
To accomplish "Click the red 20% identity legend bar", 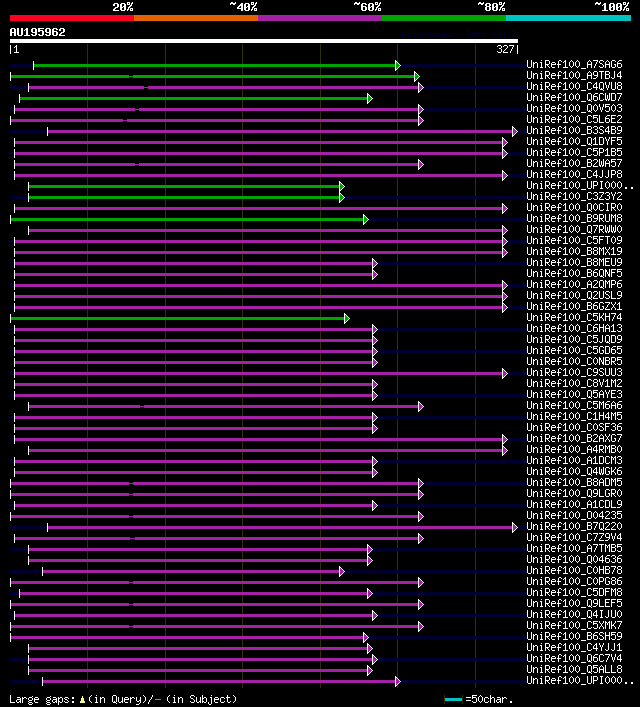I will tap(72, 18).
